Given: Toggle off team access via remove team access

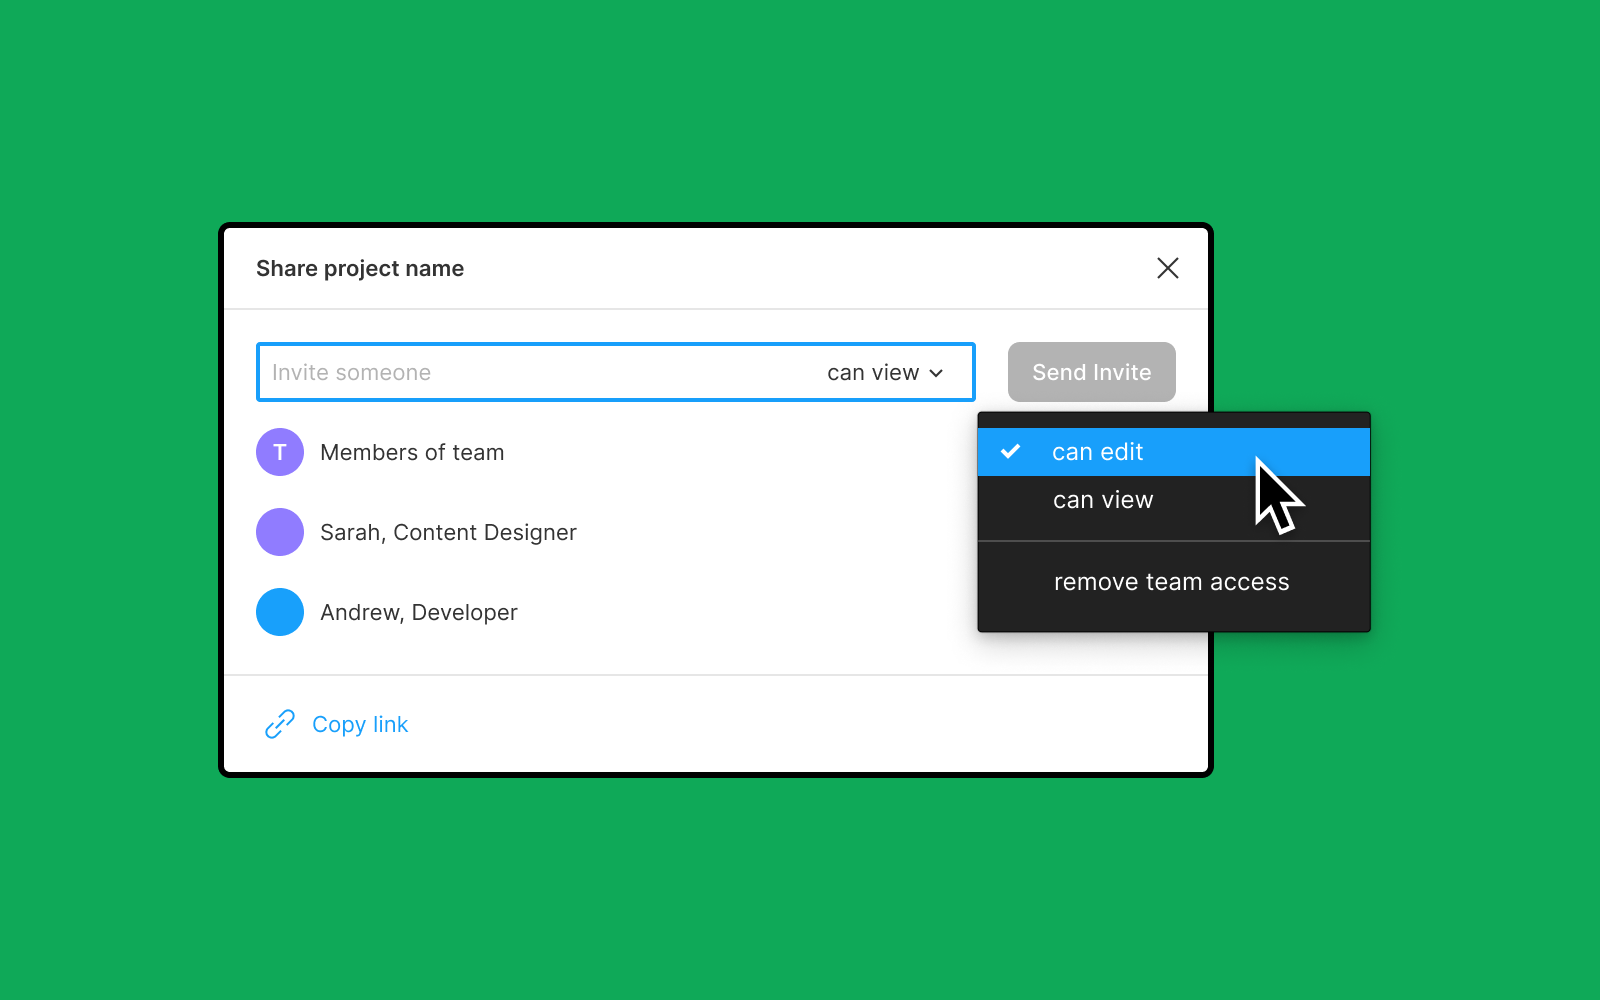Looking at the screenshot, I should 1171,581.
